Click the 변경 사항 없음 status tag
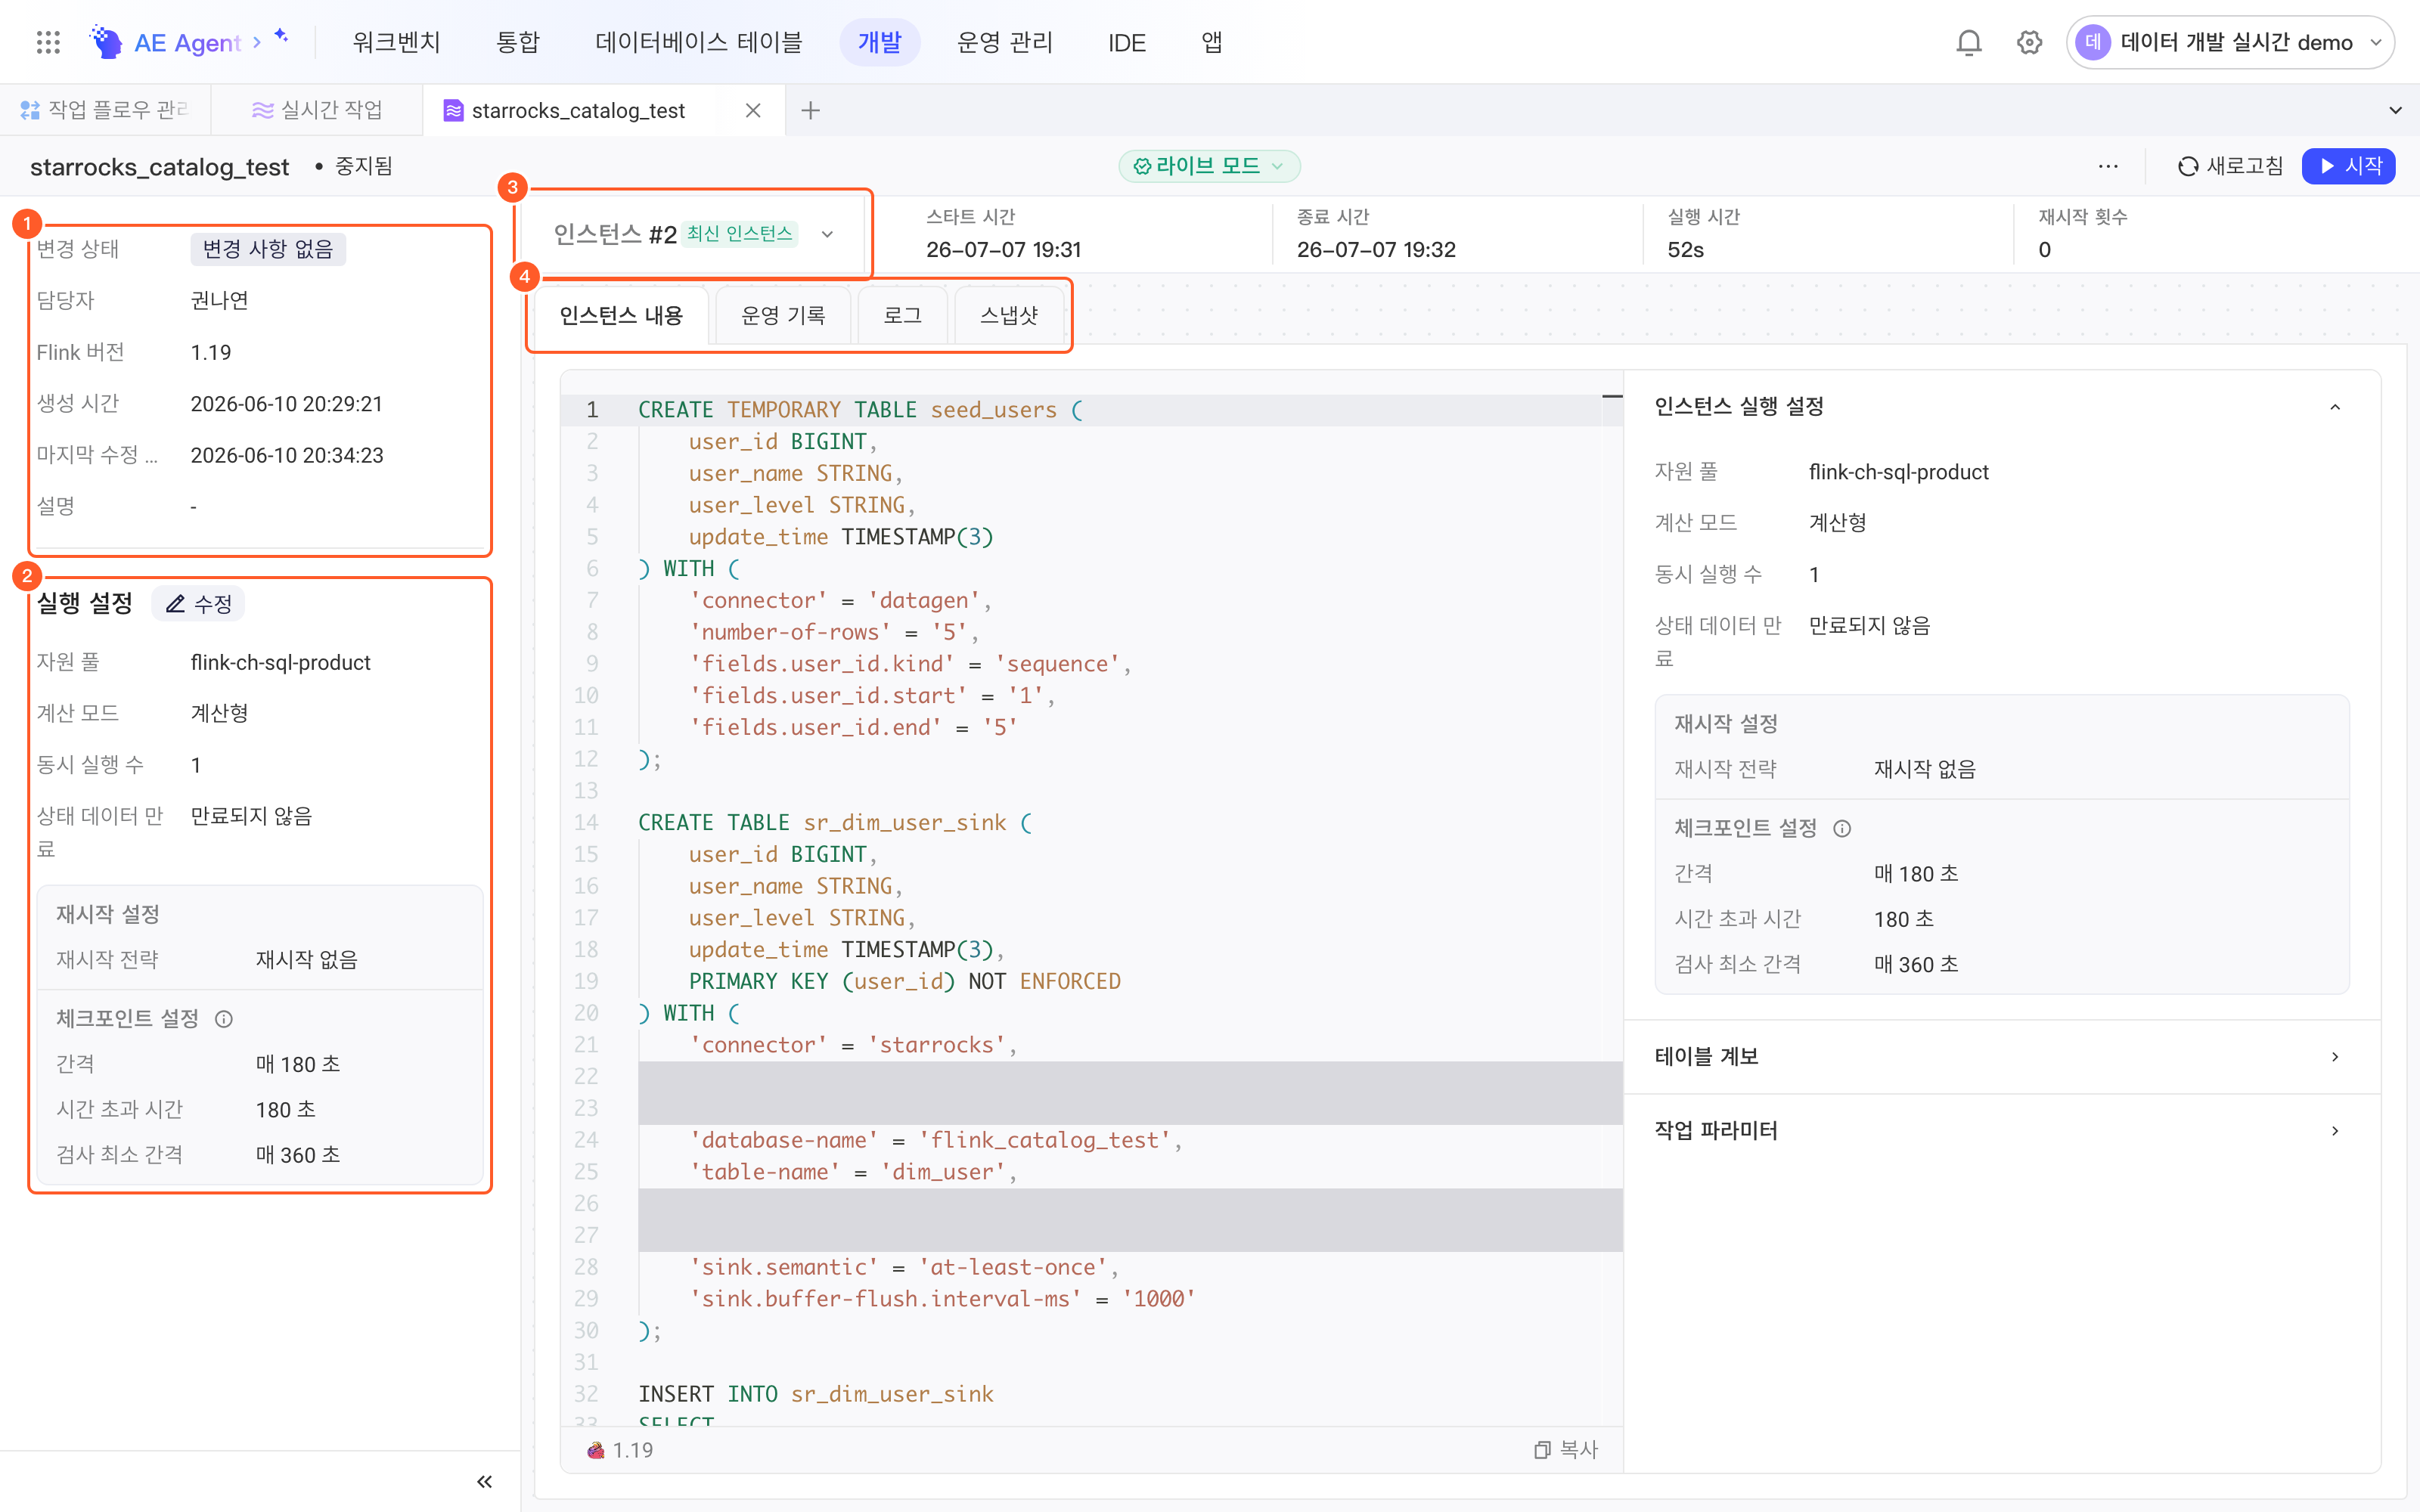Image resolution: width=2420 pixels, height=1512 pixels. pos(268,249)
